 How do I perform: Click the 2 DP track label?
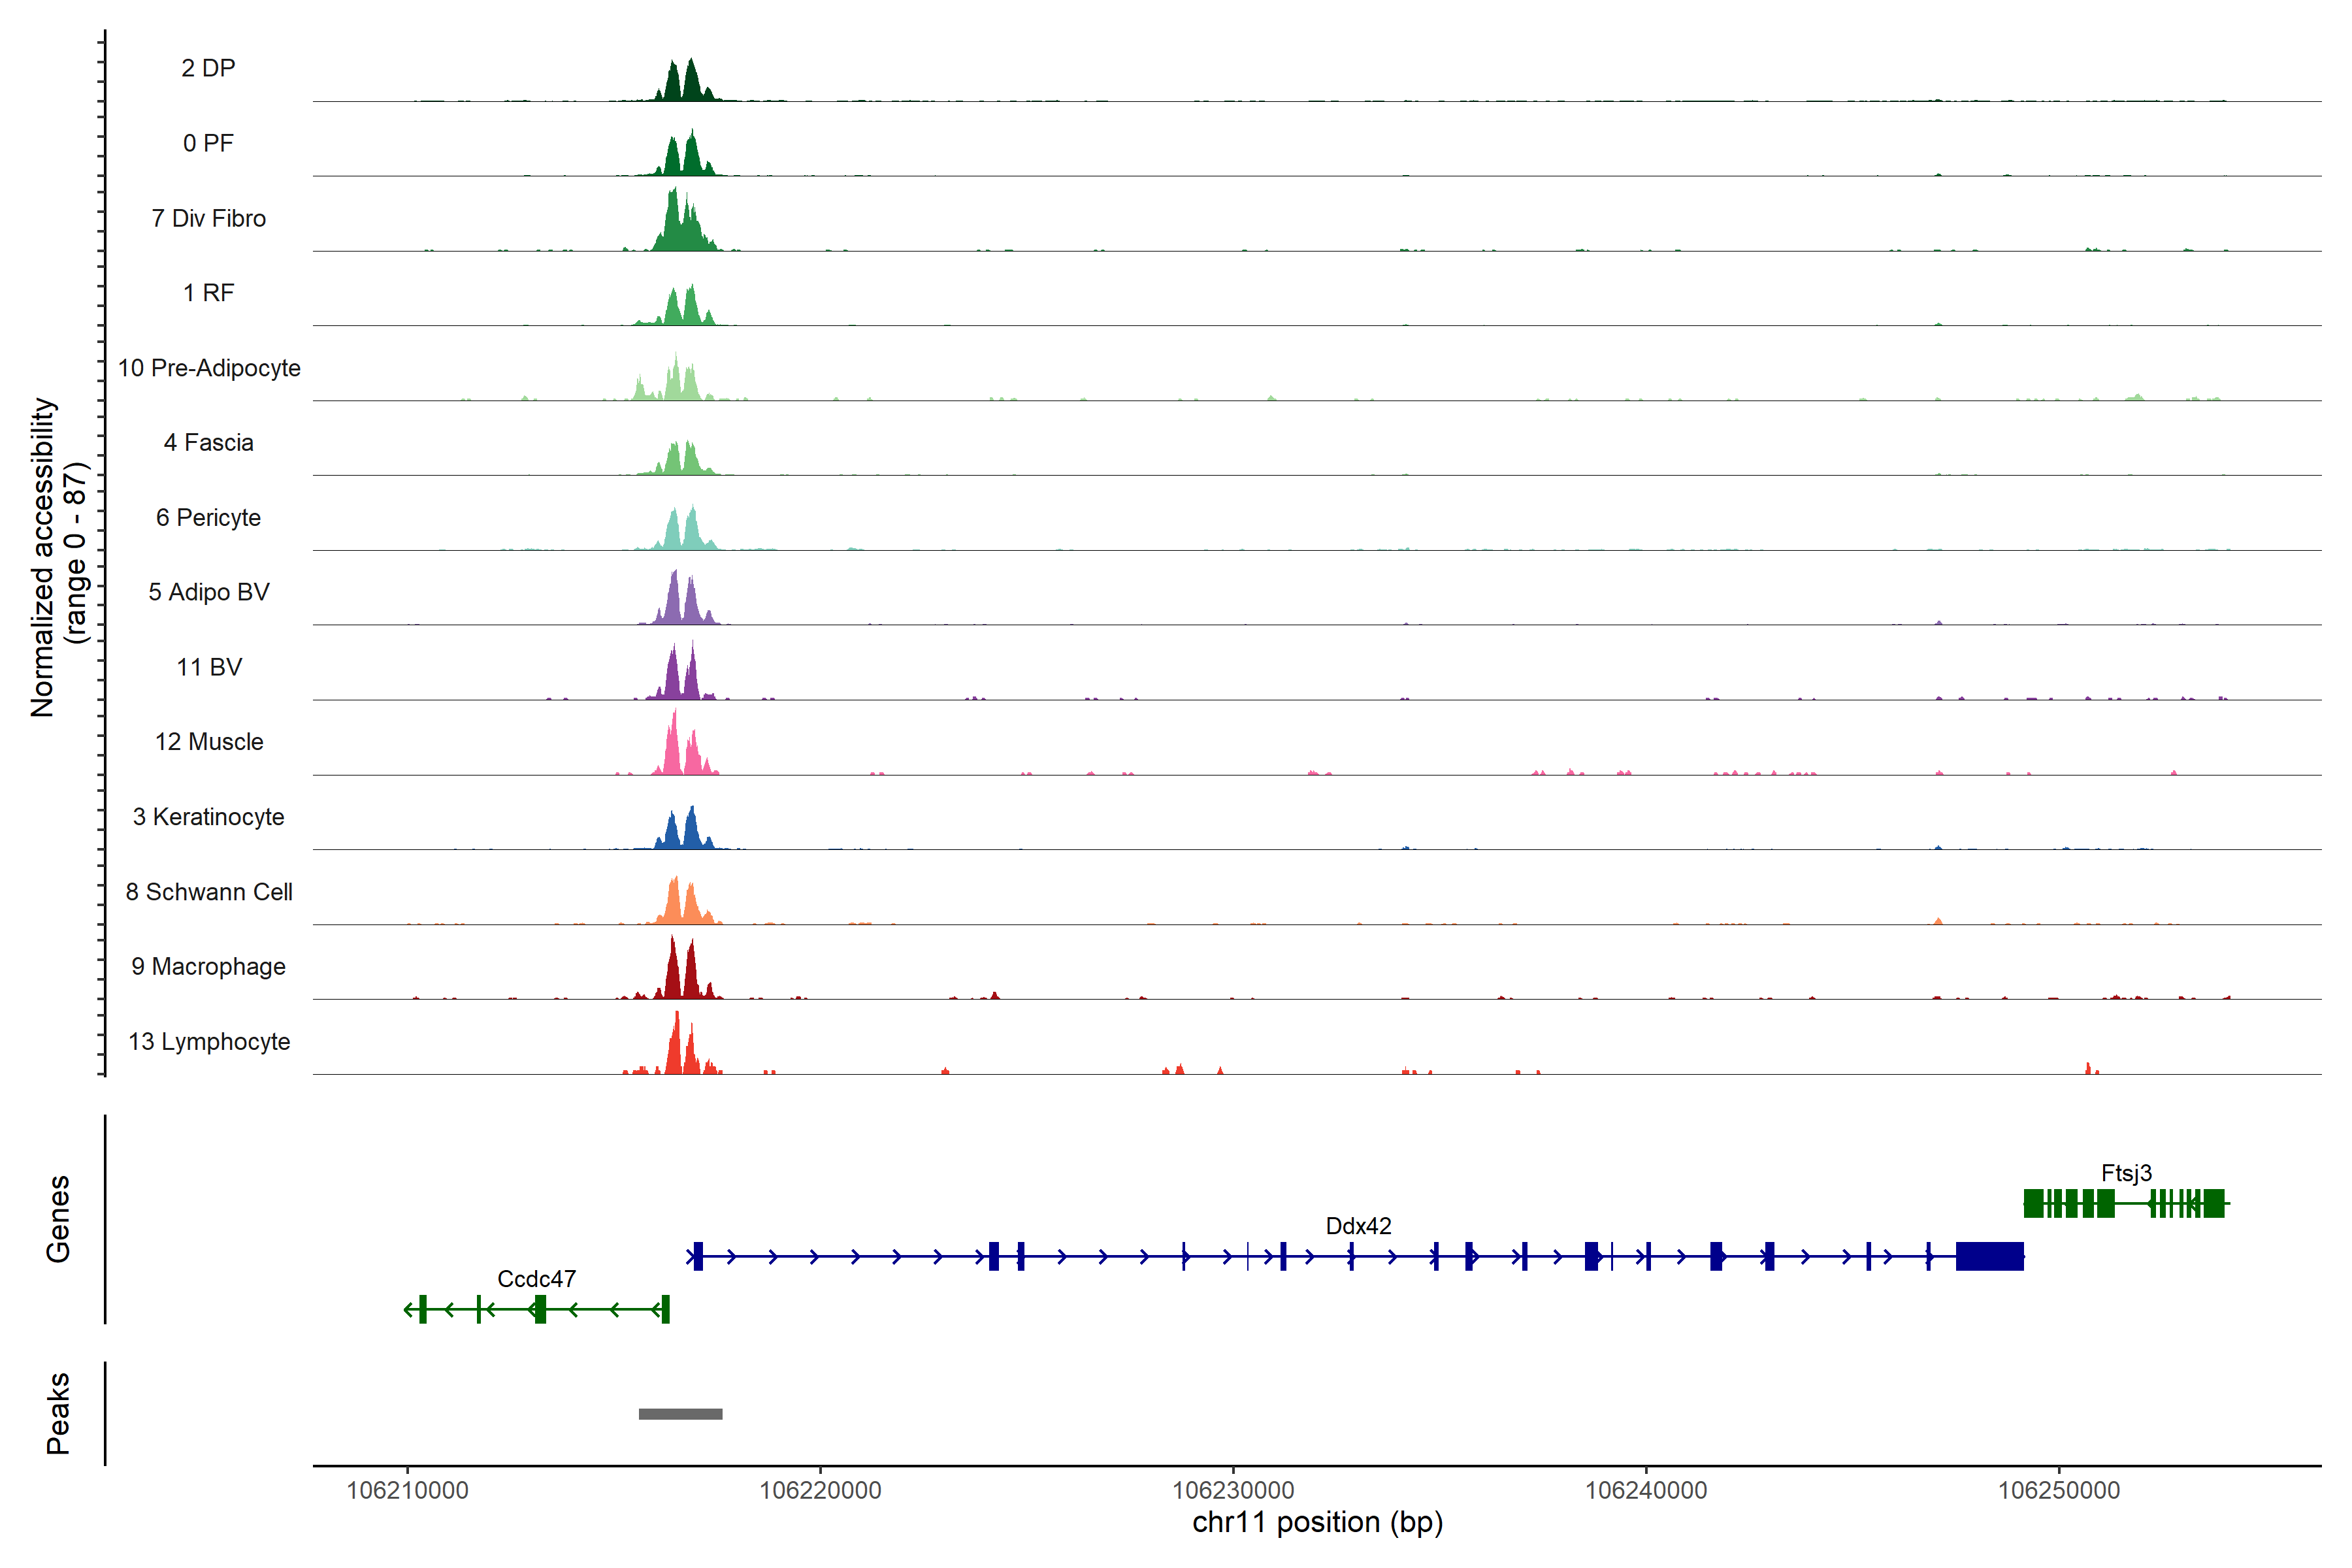point(208,68)
